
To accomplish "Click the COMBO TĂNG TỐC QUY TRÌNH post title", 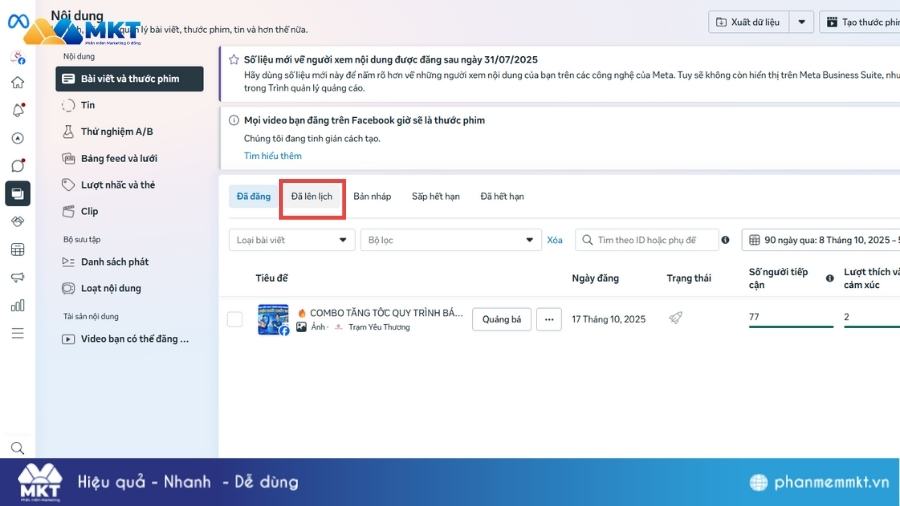I will pyautogui.click(x=386, y=313).
